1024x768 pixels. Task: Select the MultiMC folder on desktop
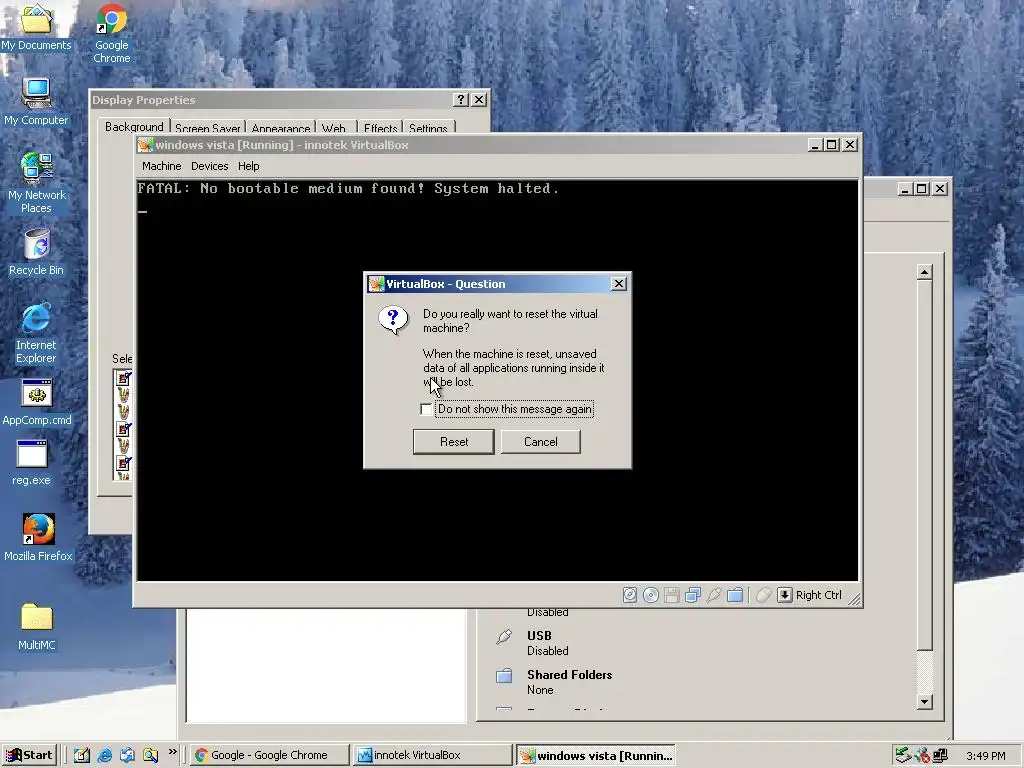37,627
